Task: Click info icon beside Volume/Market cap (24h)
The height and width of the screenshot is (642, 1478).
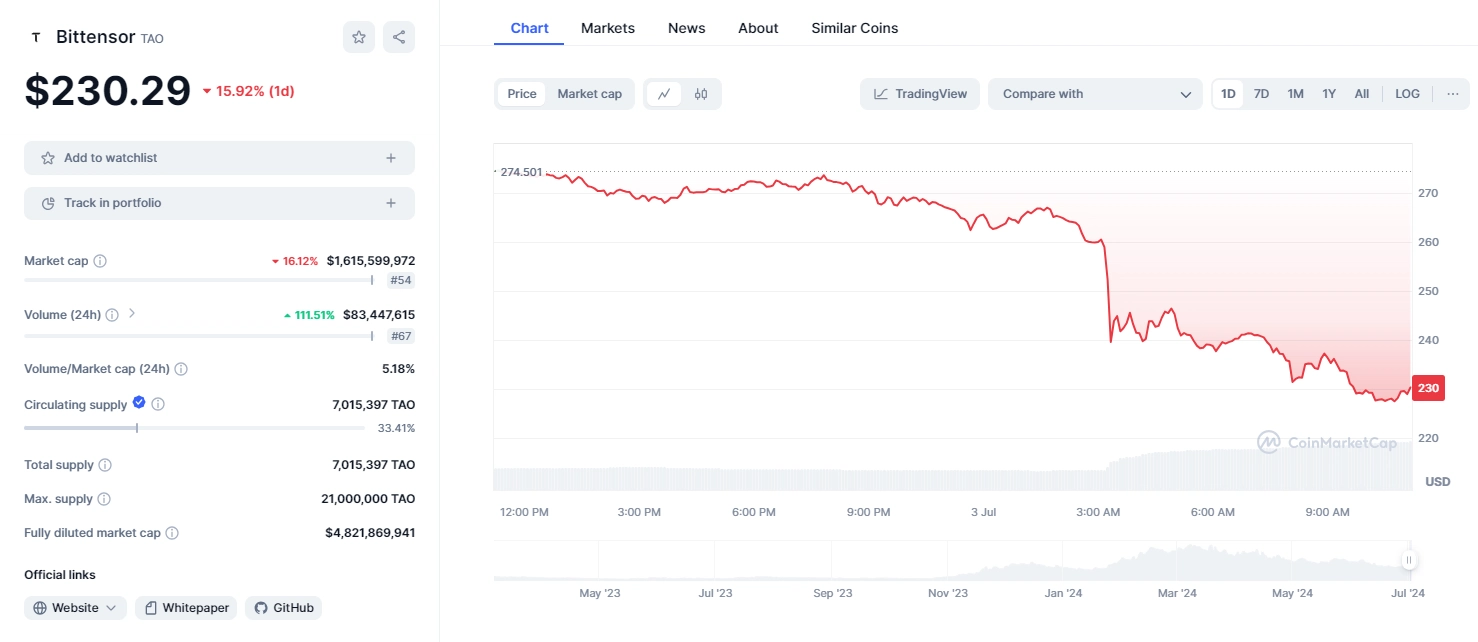Action: tap(181, 369)
